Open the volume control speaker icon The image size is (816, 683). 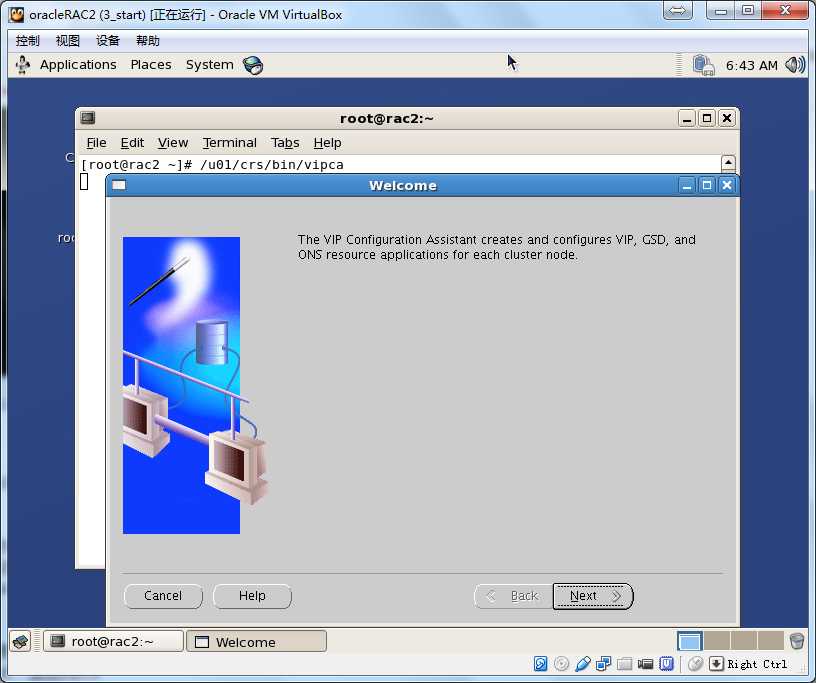[795, 65]
